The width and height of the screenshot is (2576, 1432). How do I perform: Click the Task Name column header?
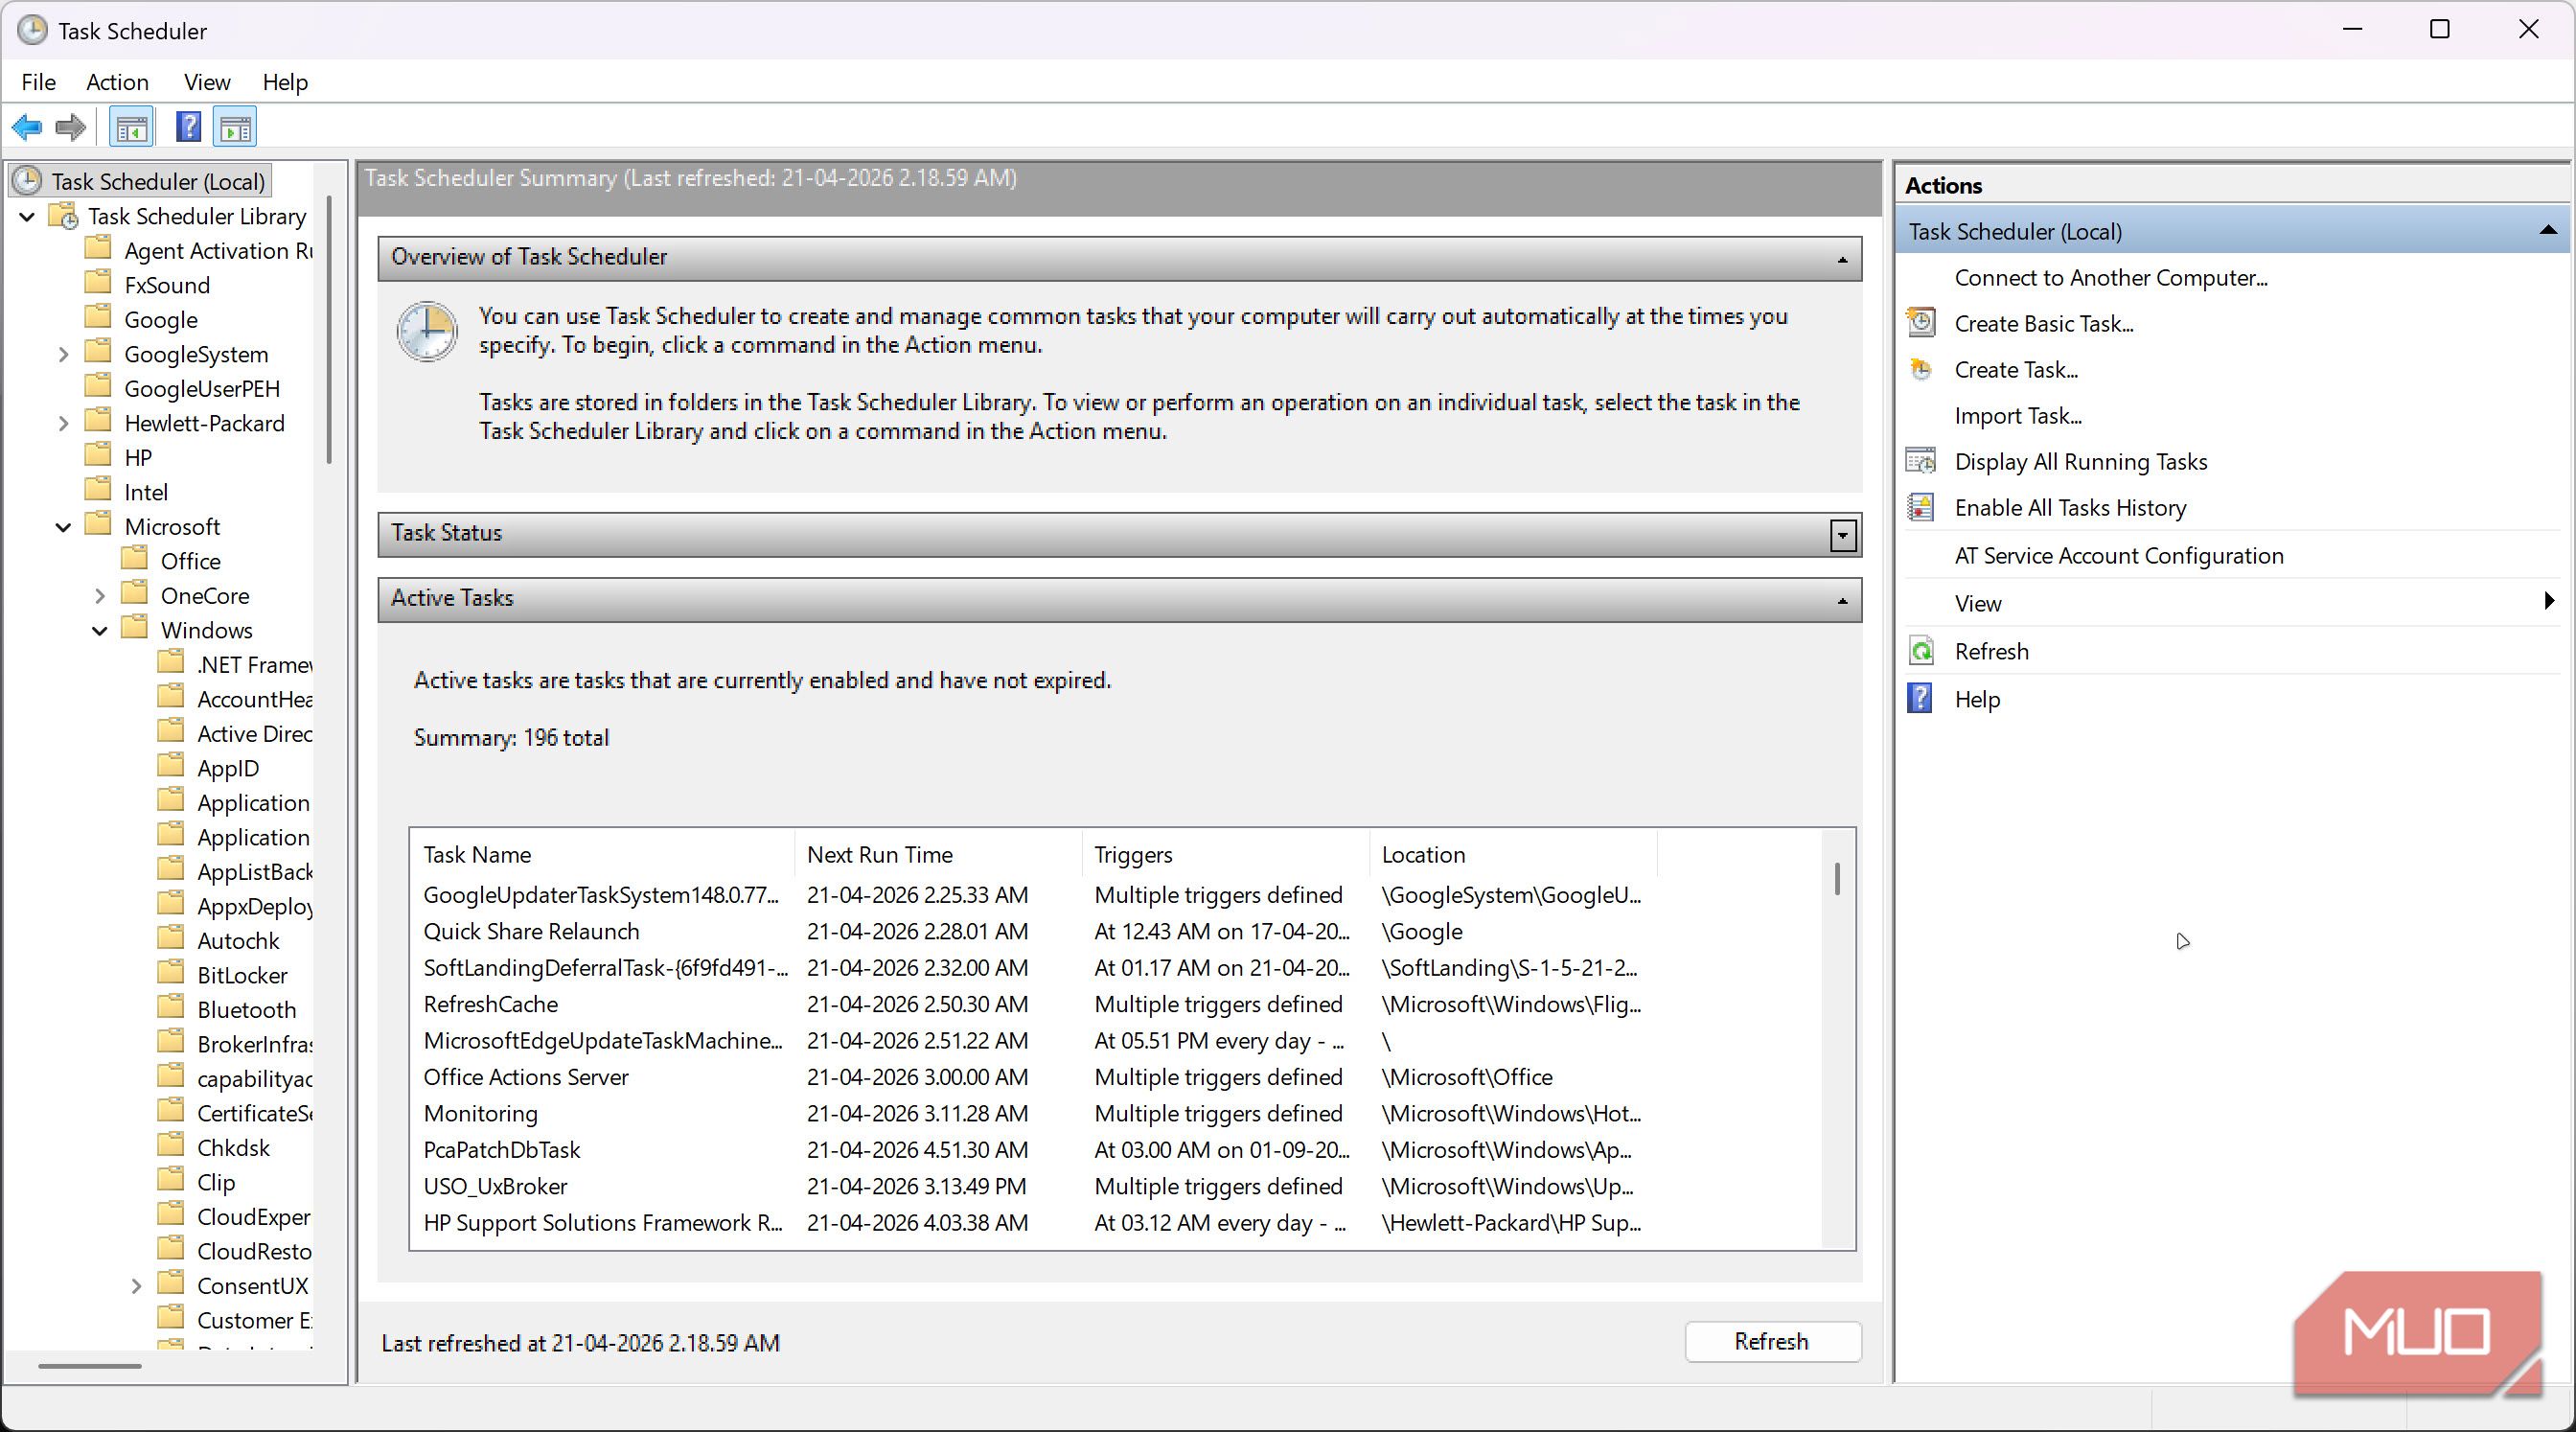pos(603,854)
